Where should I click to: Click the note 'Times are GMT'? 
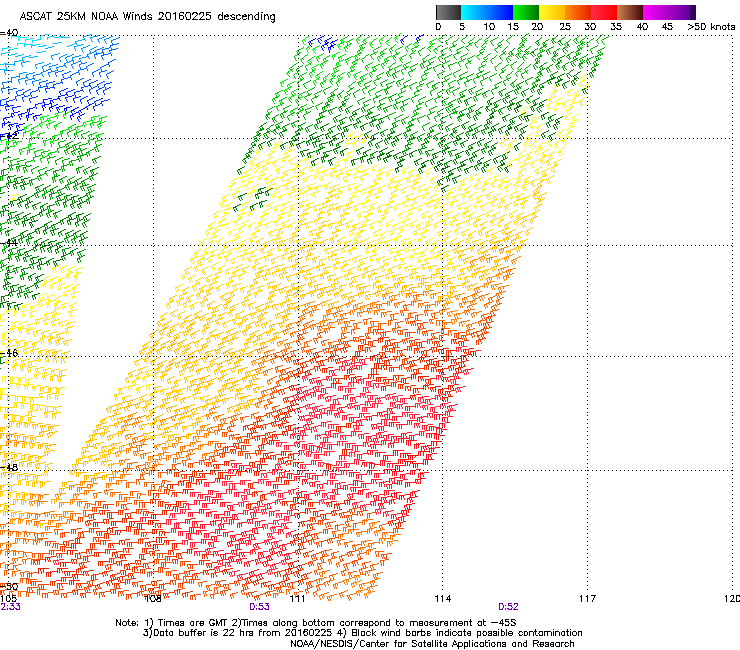click(x=193, y=623)
